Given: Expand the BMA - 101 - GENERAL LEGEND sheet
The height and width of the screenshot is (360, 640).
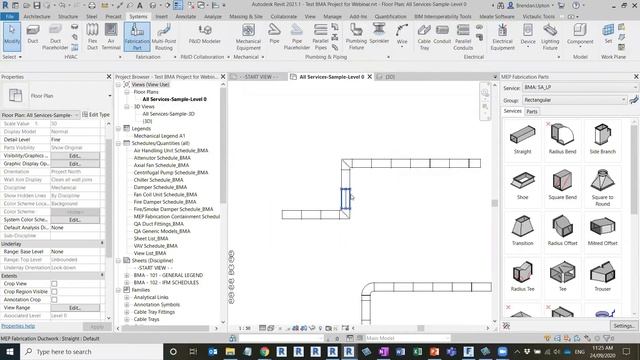Looking at the screenshot, I should pos(127,276).
